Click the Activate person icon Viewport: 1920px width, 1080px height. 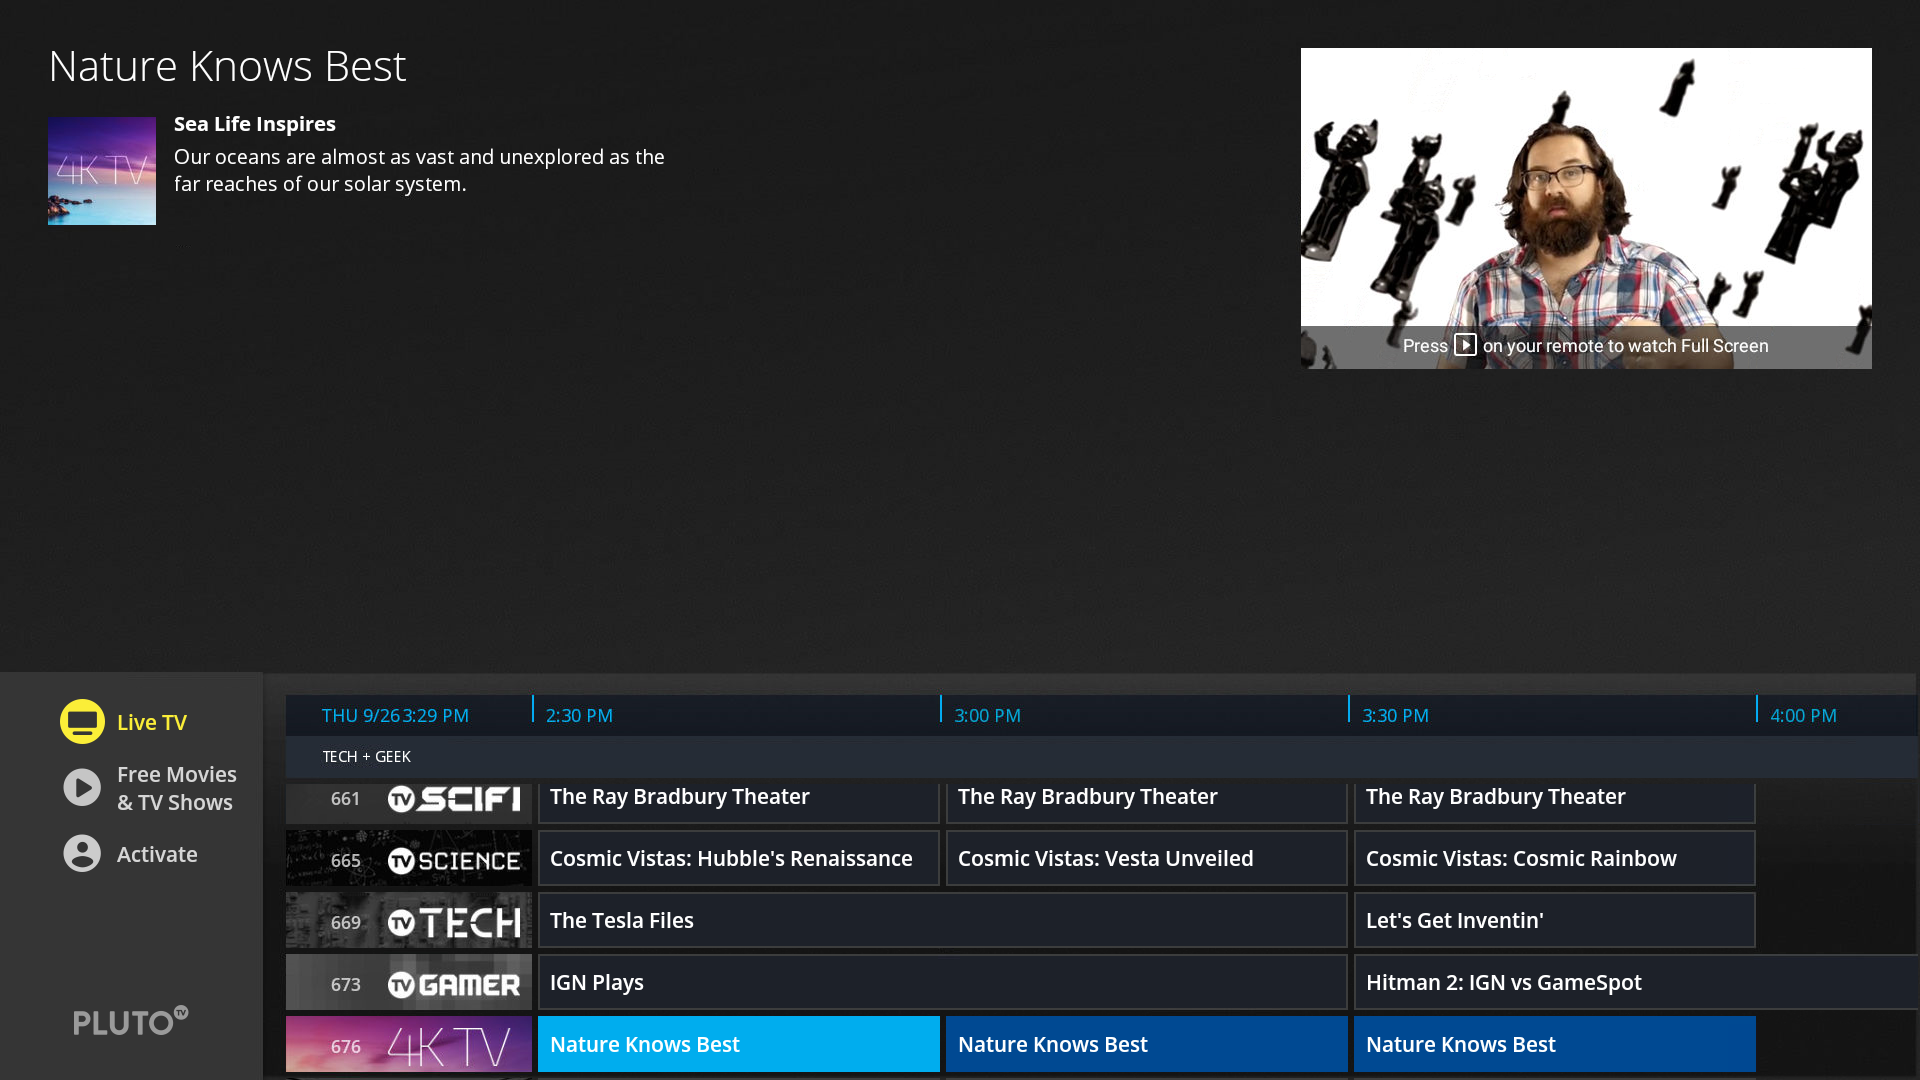tap(82, 854)
